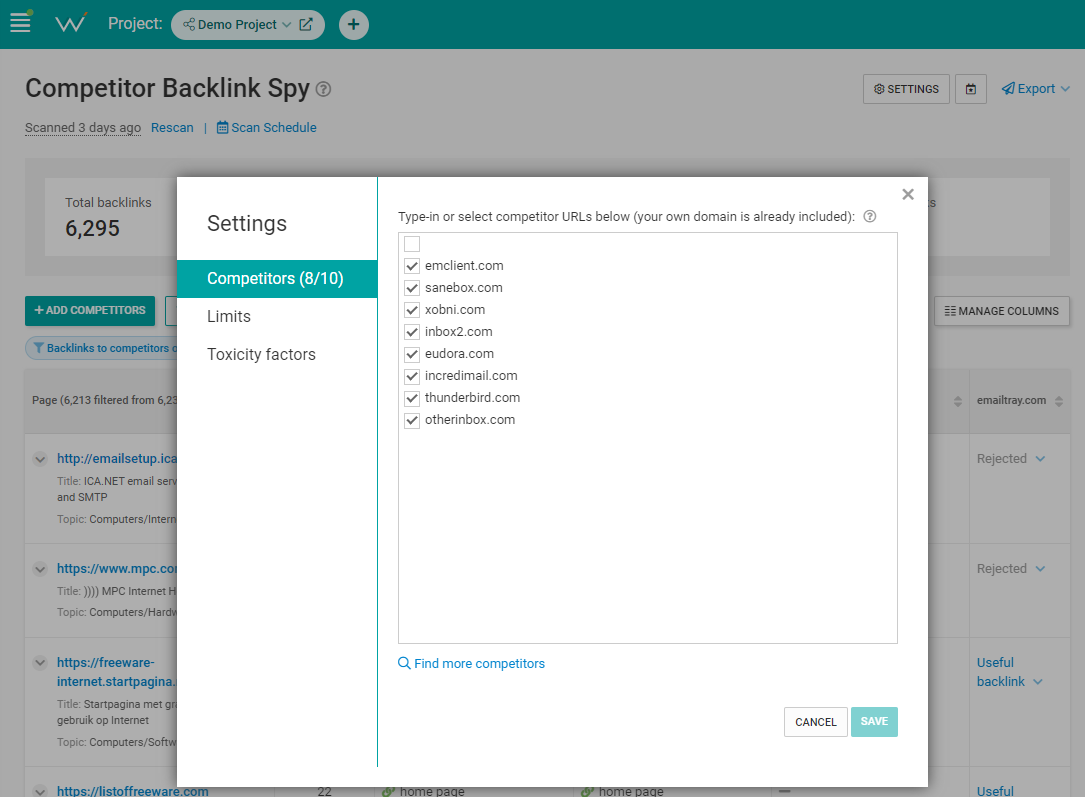1085x797 pixels.
Task: Uncheck eudora.com competitor
Action: click(412, 354)
